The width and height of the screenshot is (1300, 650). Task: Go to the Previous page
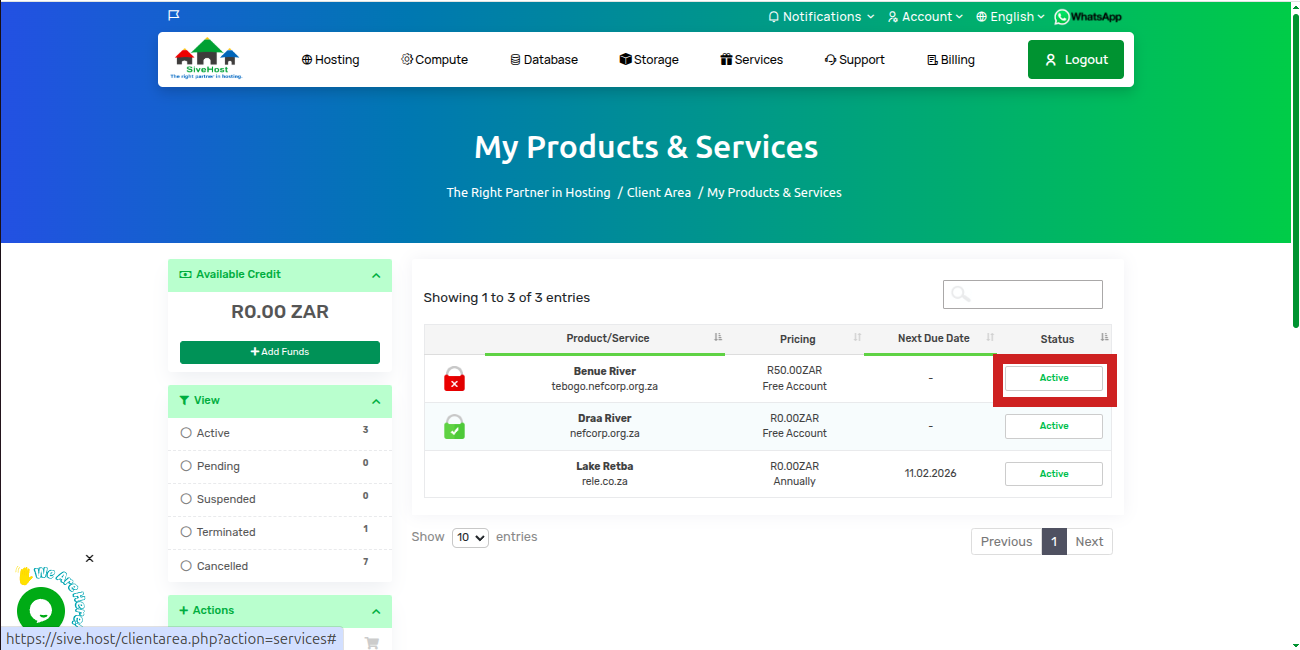pos(1006,542)
